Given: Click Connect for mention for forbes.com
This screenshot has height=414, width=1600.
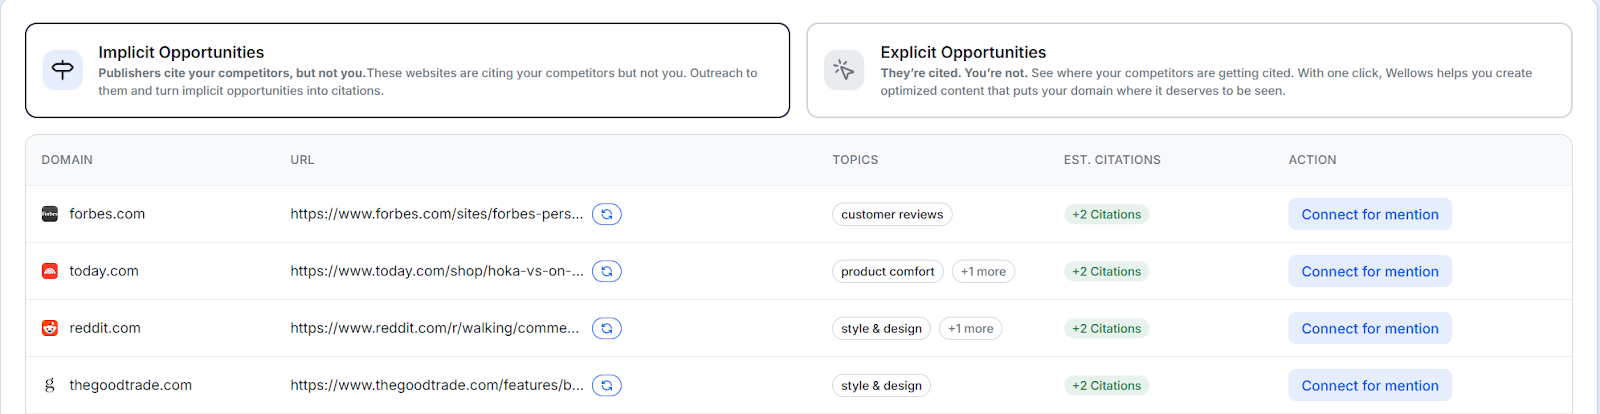Looking at the screenshot, I should (x=1369, y=214).
